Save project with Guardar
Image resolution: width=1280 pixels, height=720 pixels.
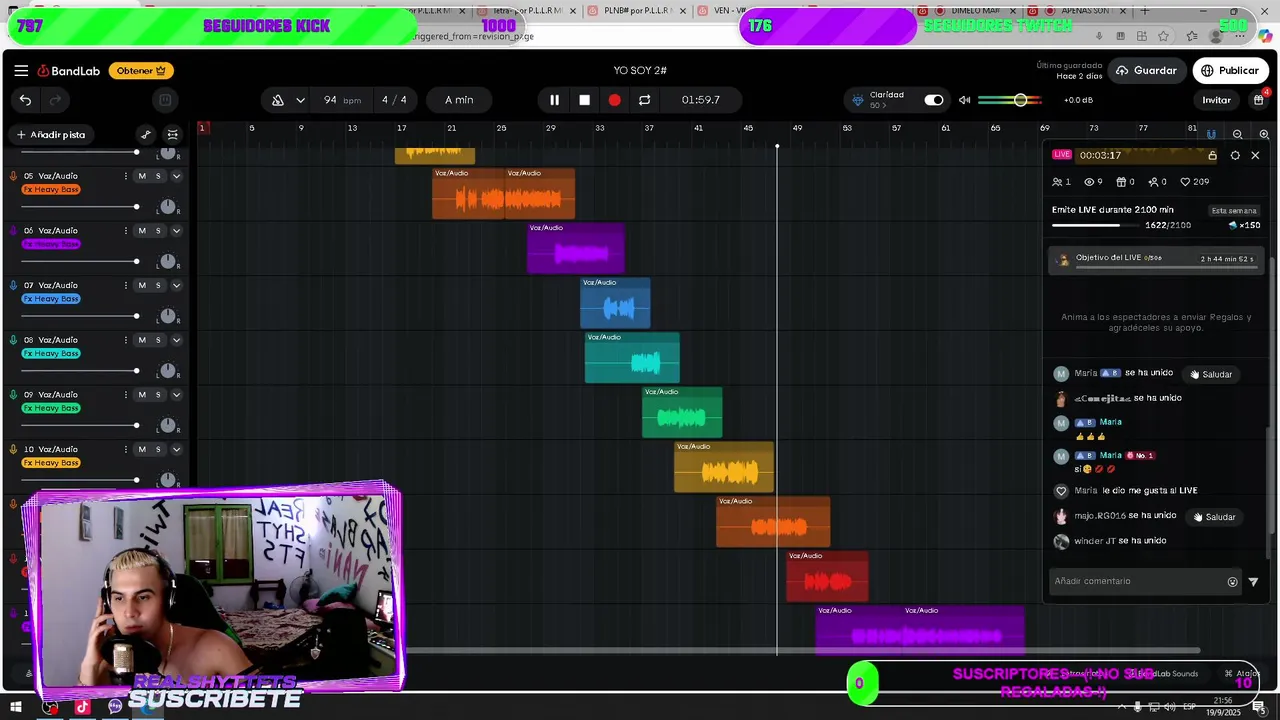(x=1147, y=71)
